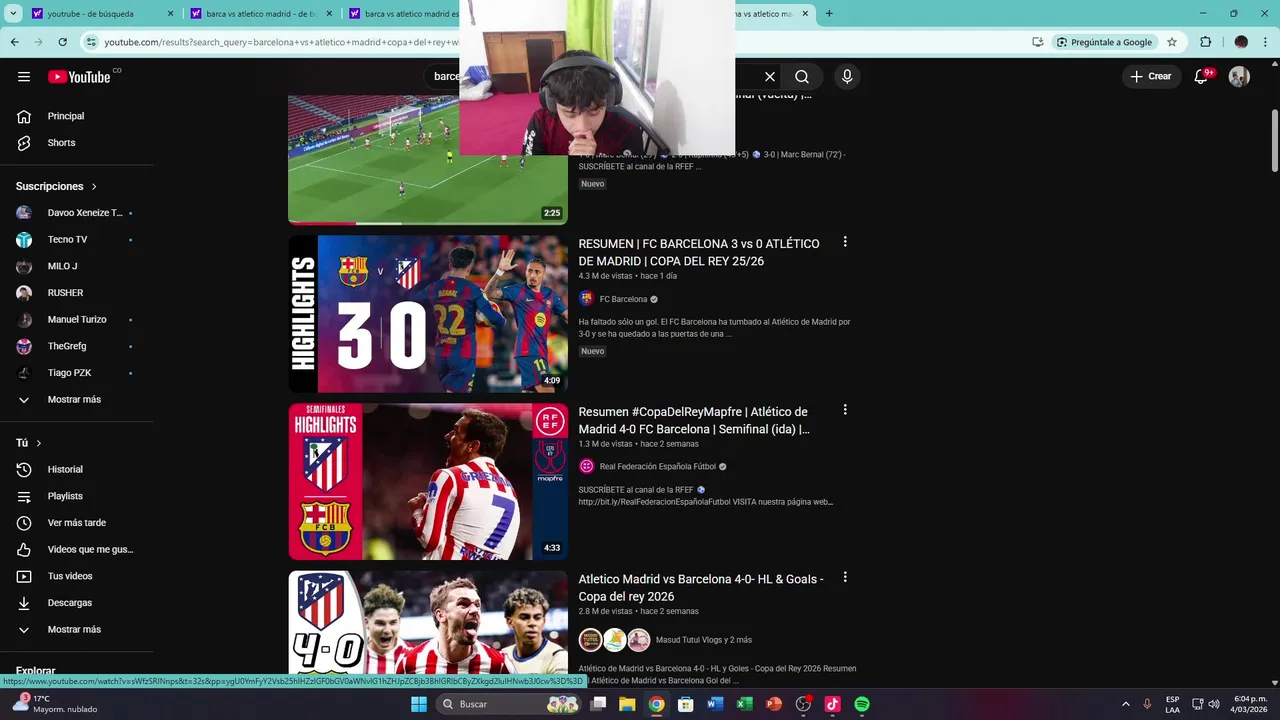Image resolution: width=1280 pixels, height=720 pixels.
Task: Switch to the 'youtrube - de búsqueda' tab
Action: click(x=90, y=14)
